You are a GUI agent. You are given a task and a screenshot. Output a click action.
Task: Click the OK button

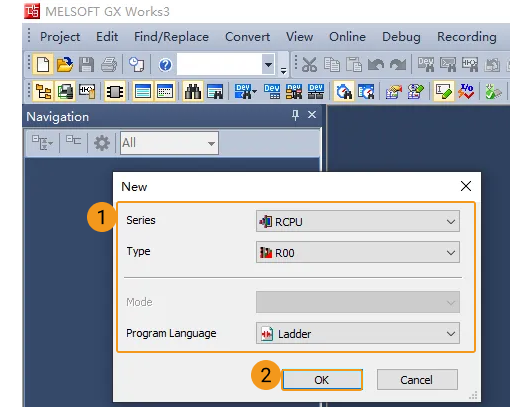coord(322,379)
